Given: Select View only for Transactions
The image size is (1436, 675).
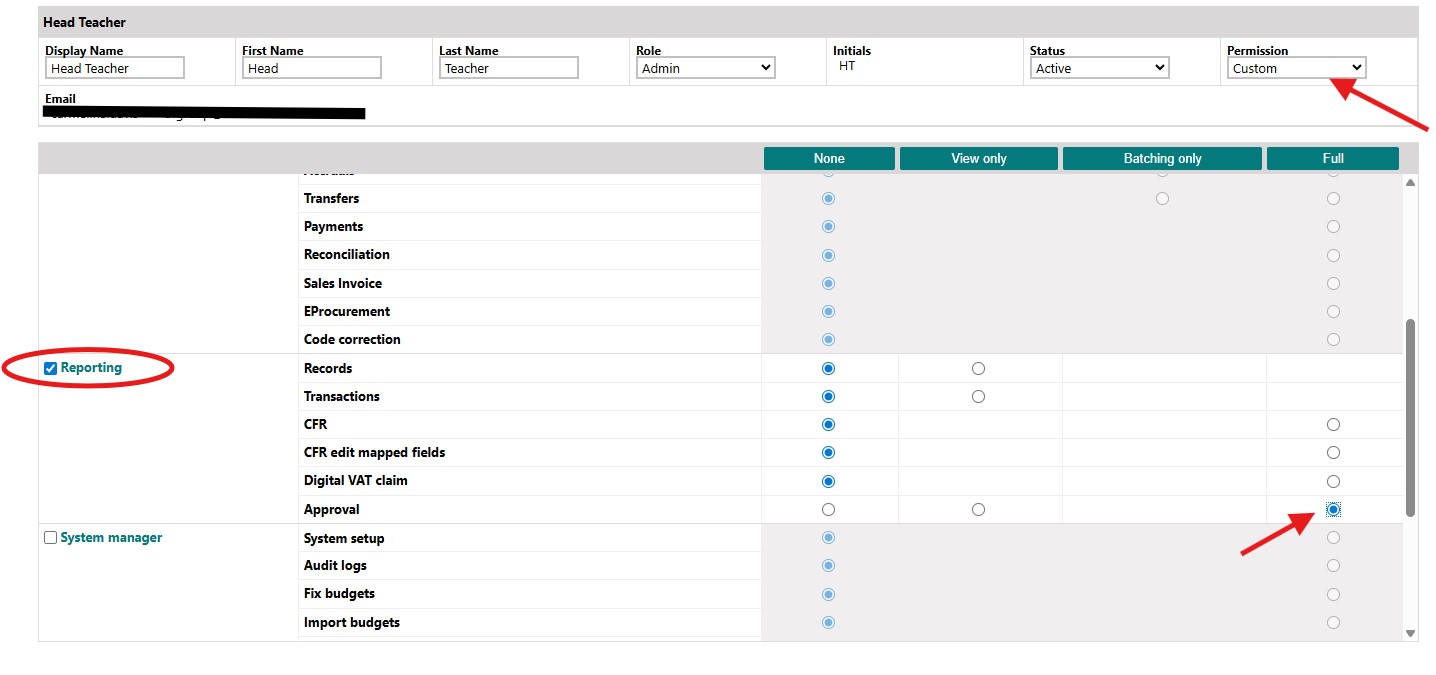Looking at the screenshot, I should click(978, 396).
